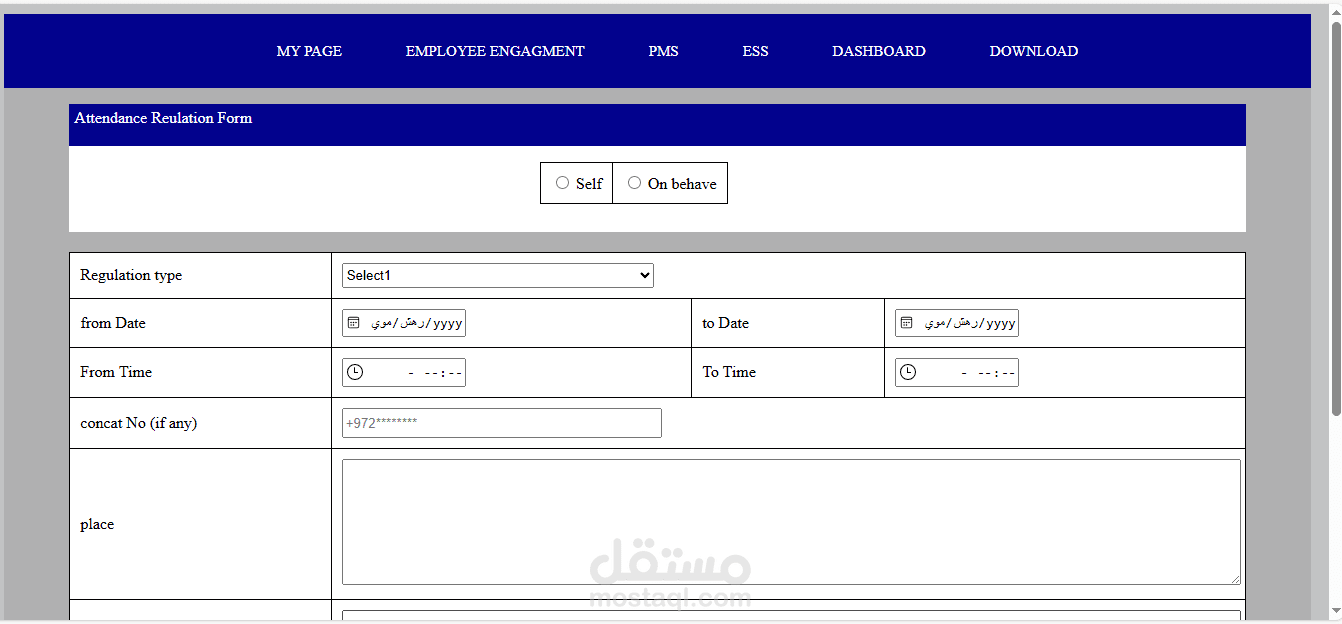Open the DASHBOARD navigation item

click(x=879, y=51)
